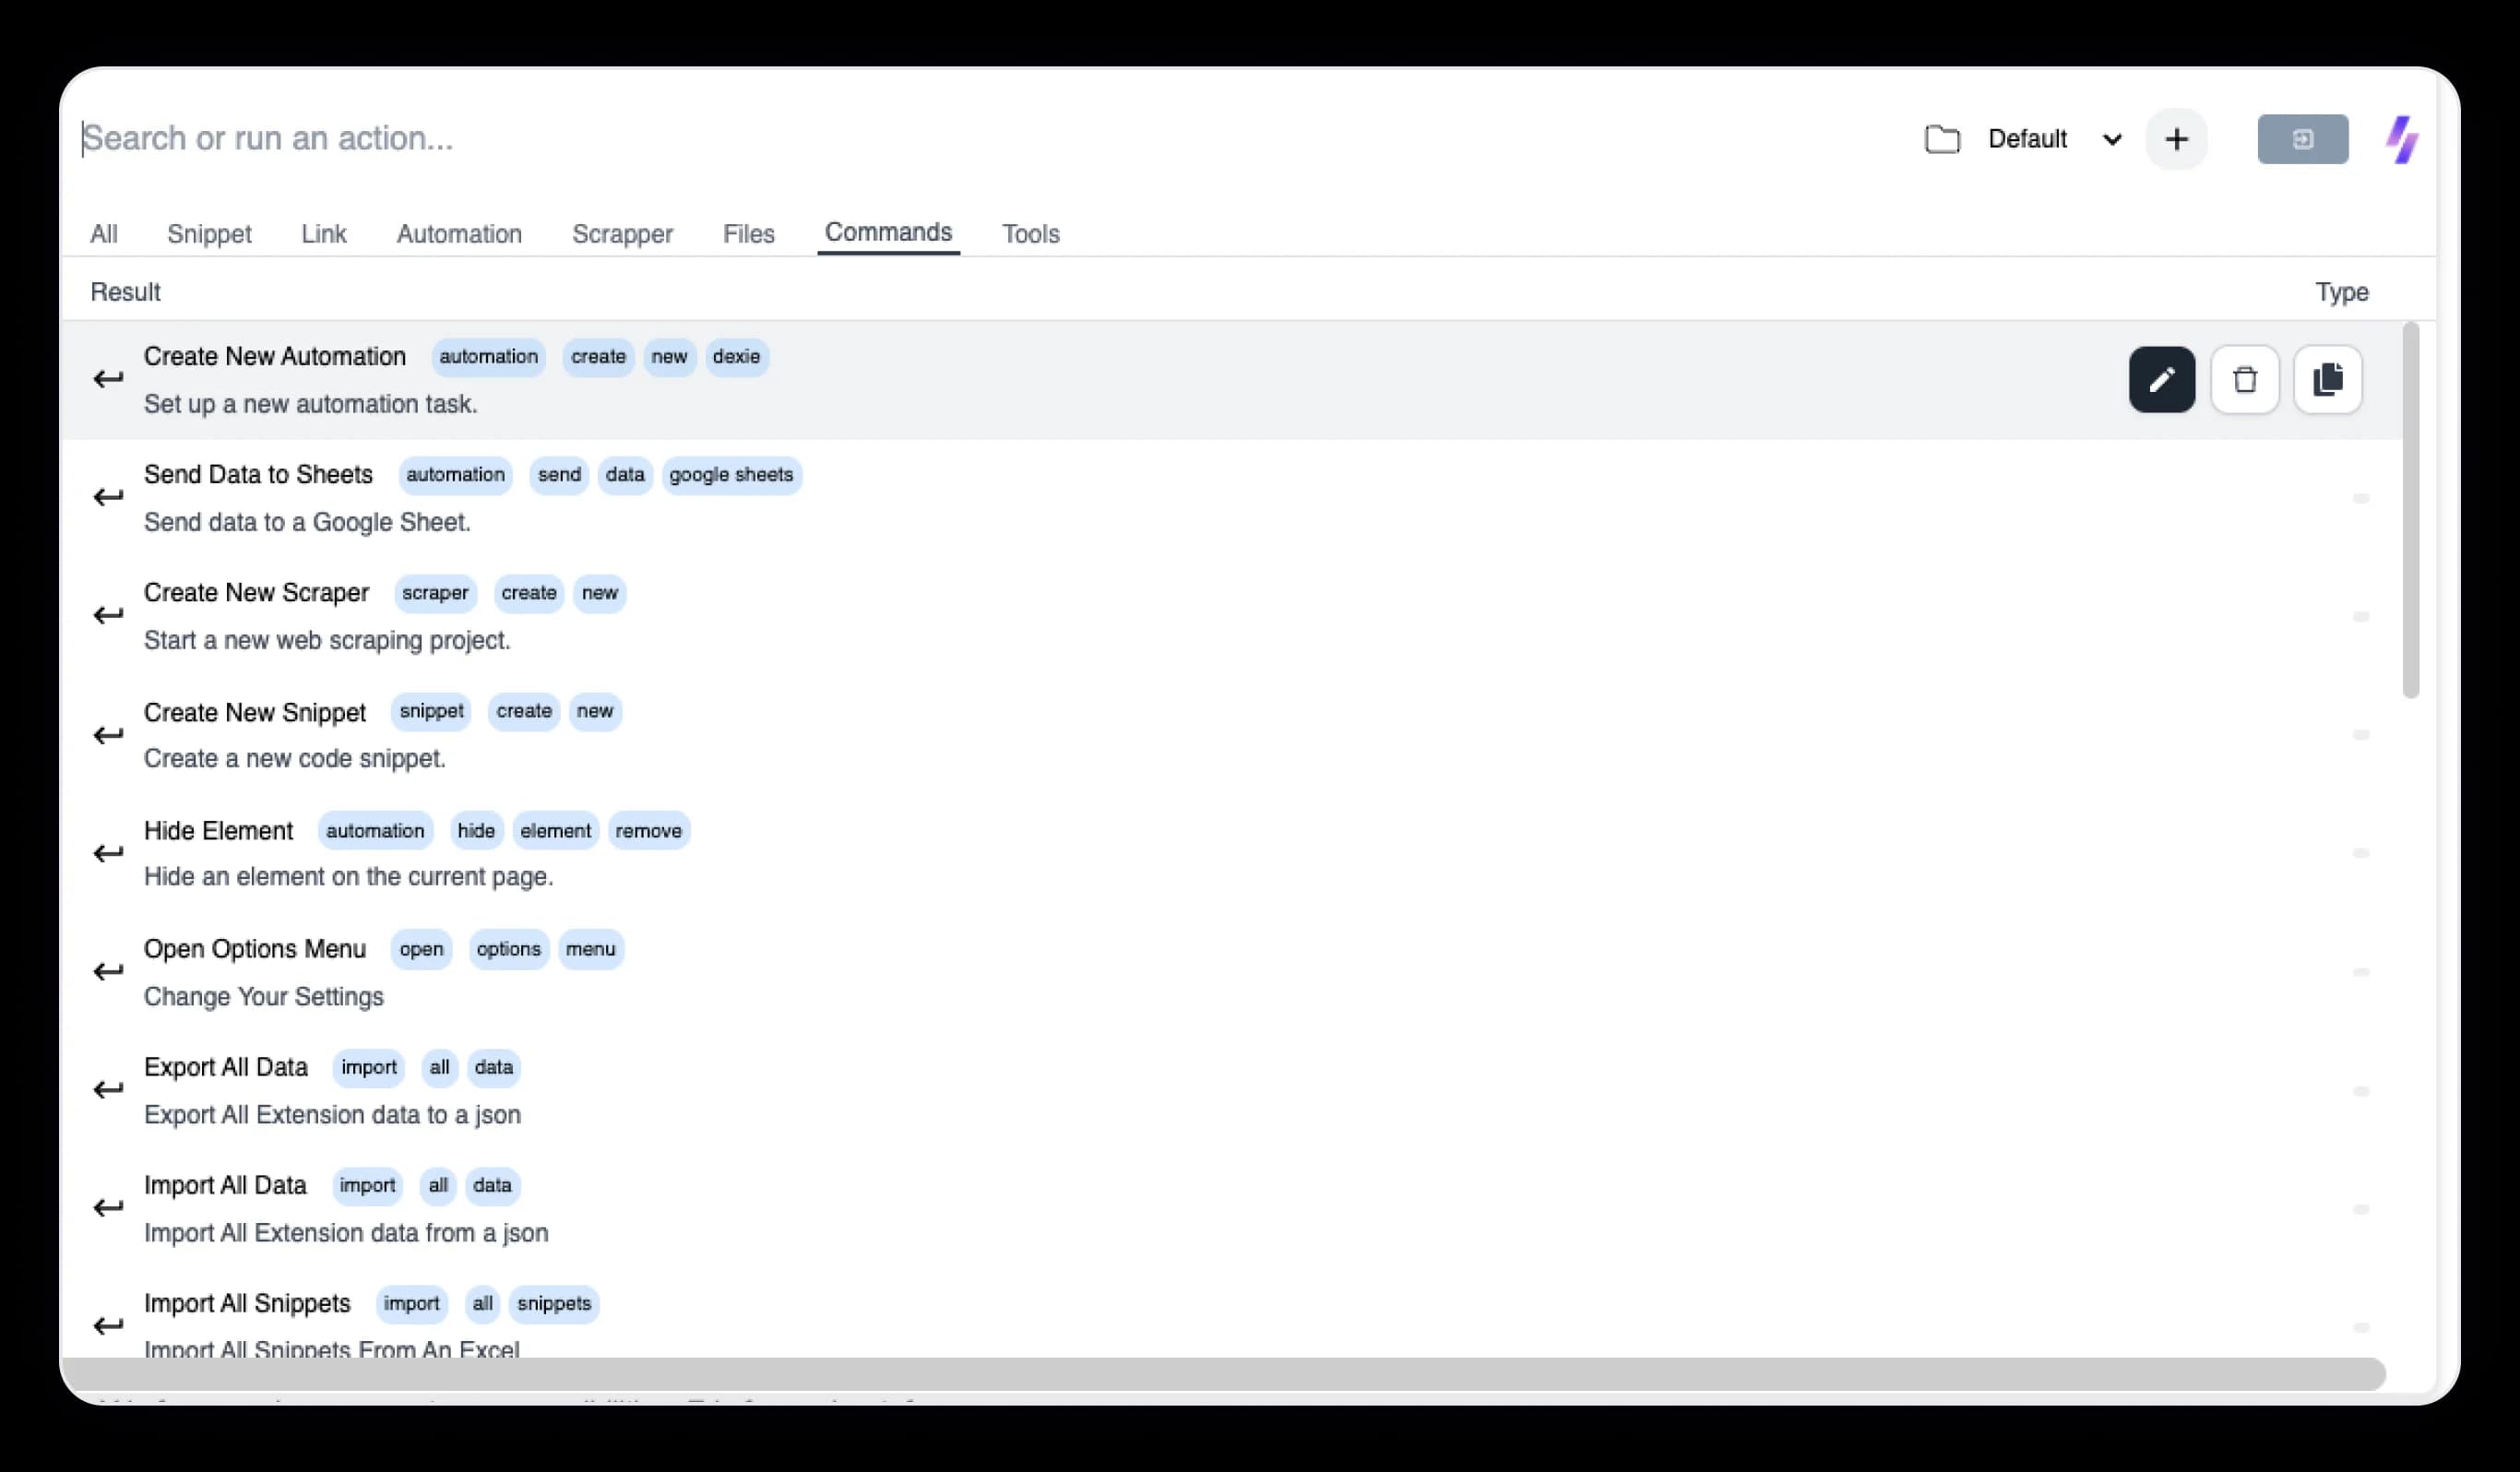Click the automation tag on Create New Automation
The height and width of the screenshot is (1472, 2520).
[x=487, y=356]
